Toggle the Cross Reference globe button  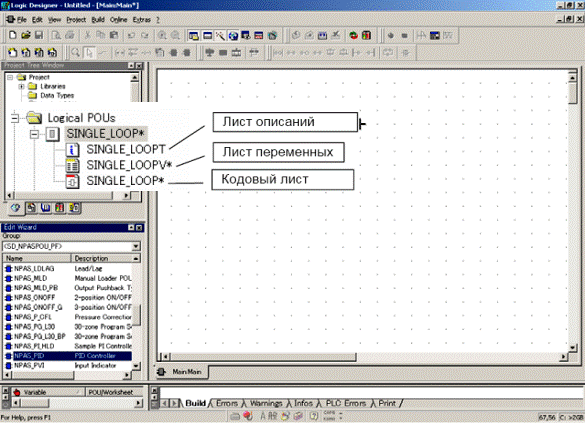[x=233, y=35]
